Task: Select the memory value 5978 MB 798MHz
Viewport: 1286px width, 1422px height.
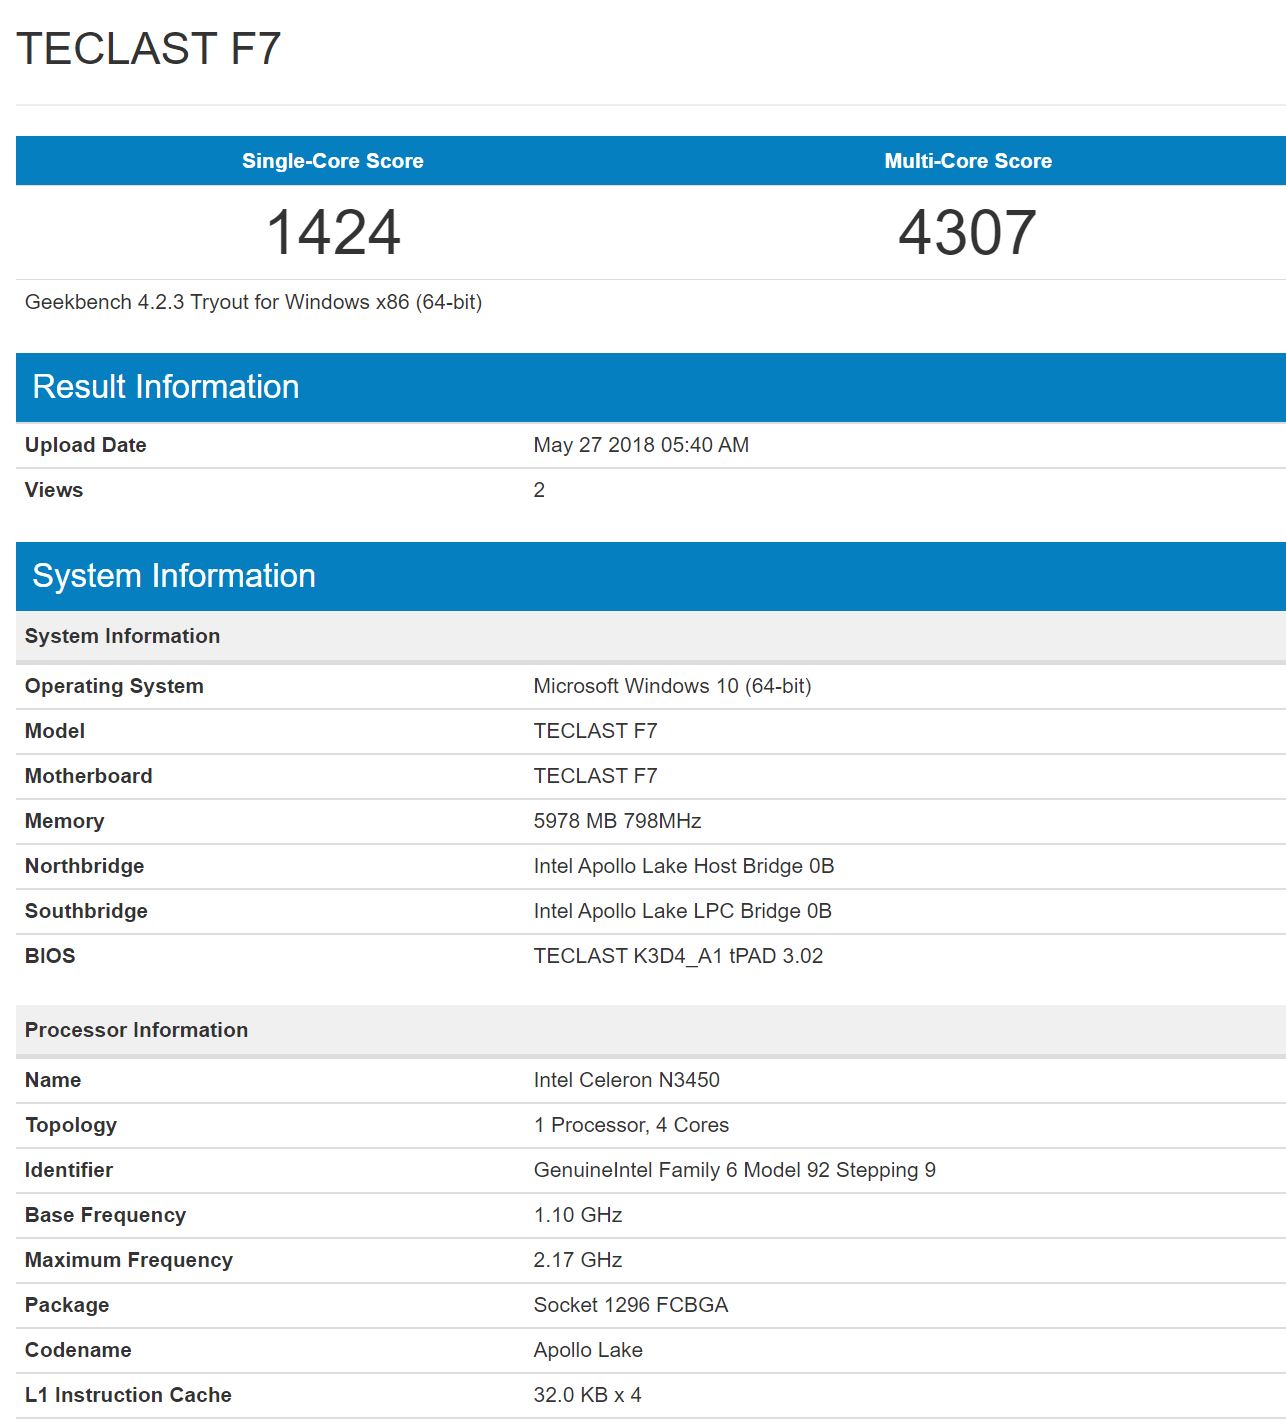Action: click(x=617, y=821)
